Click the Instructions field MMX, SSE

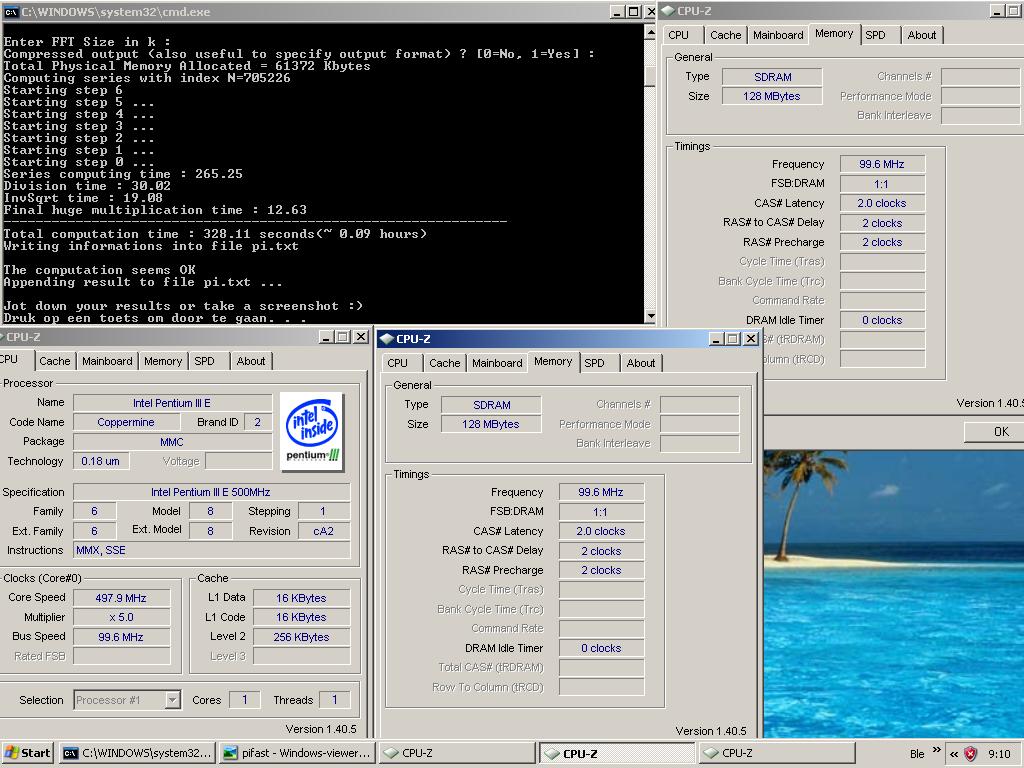pos(212,551)
